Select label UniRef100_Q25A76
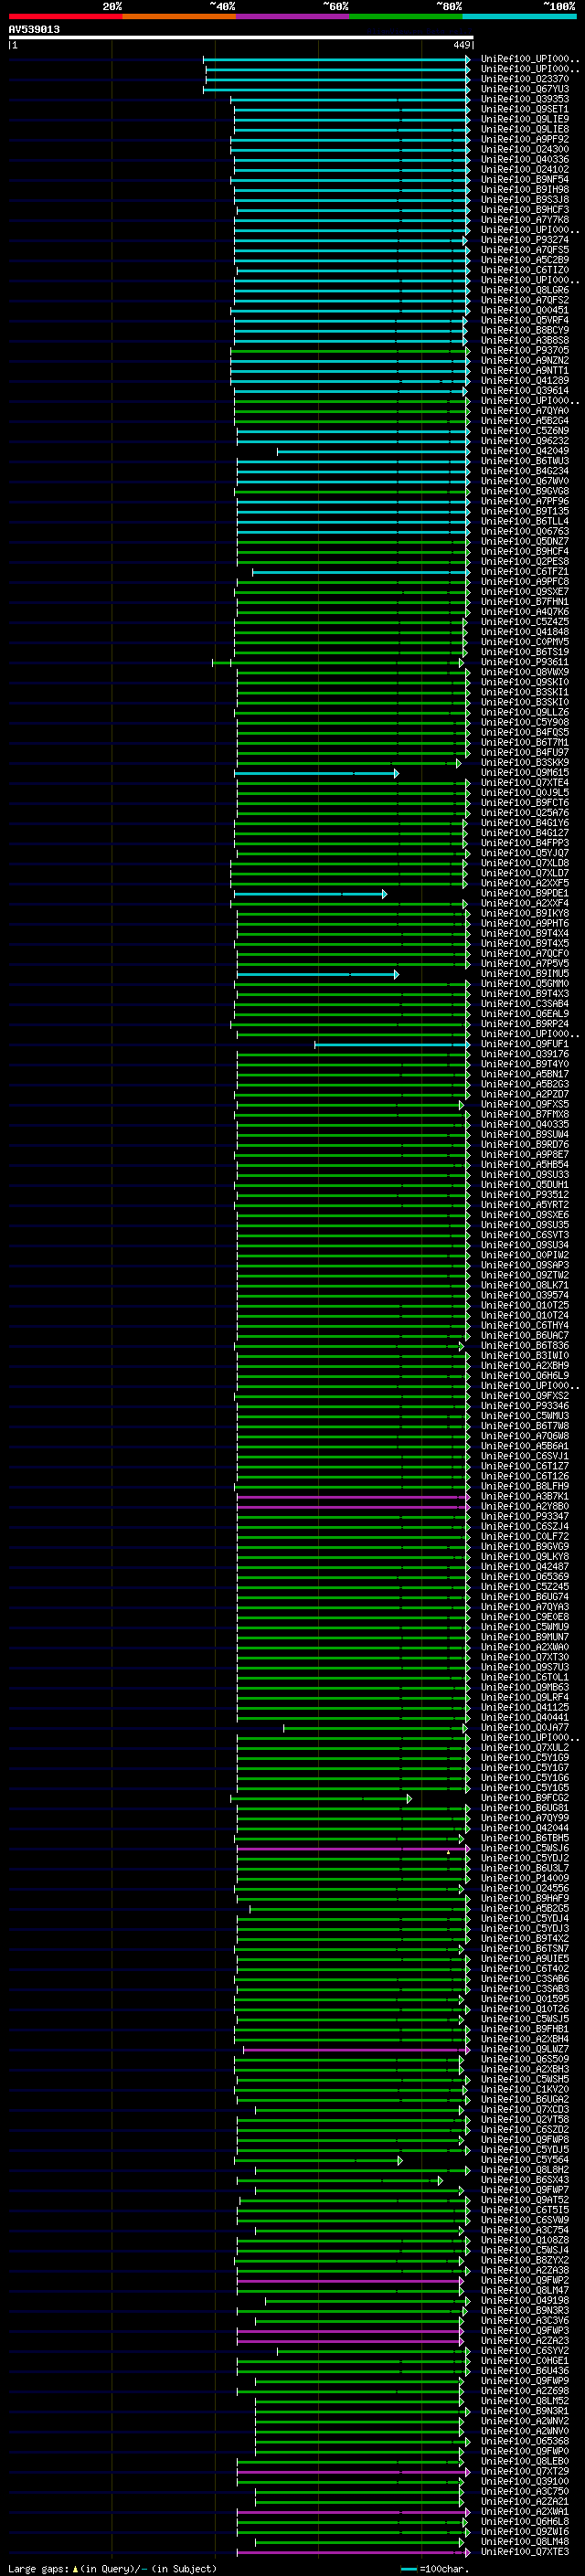The image size is (585, 2576). point(524,813)
